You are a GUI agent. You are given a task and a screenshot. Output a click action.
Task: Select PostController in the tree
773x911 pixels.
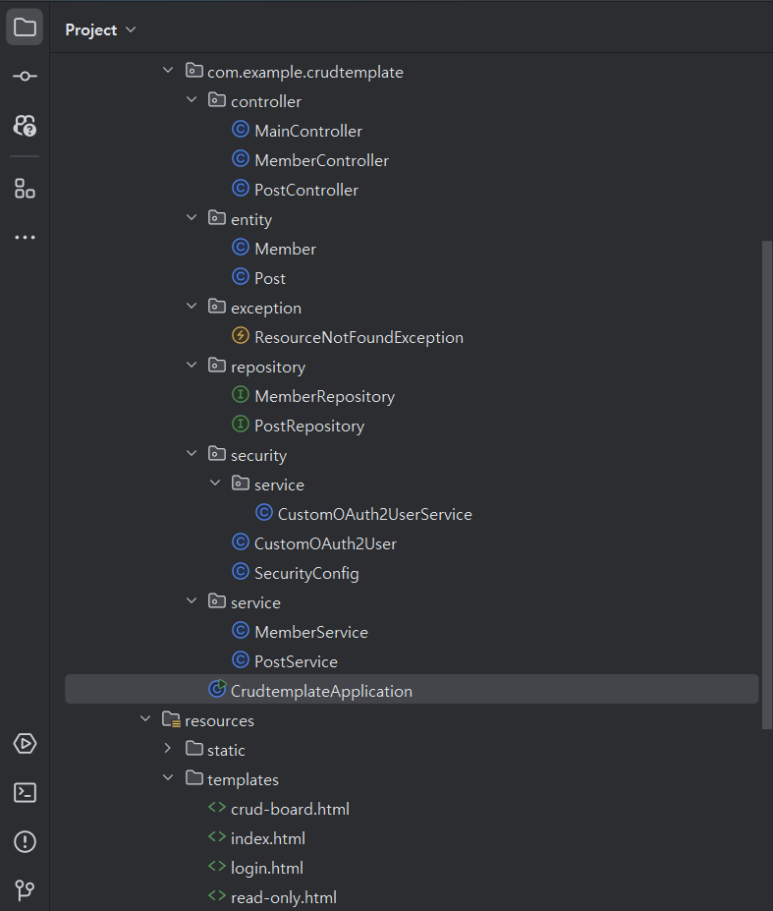[306, 191]
